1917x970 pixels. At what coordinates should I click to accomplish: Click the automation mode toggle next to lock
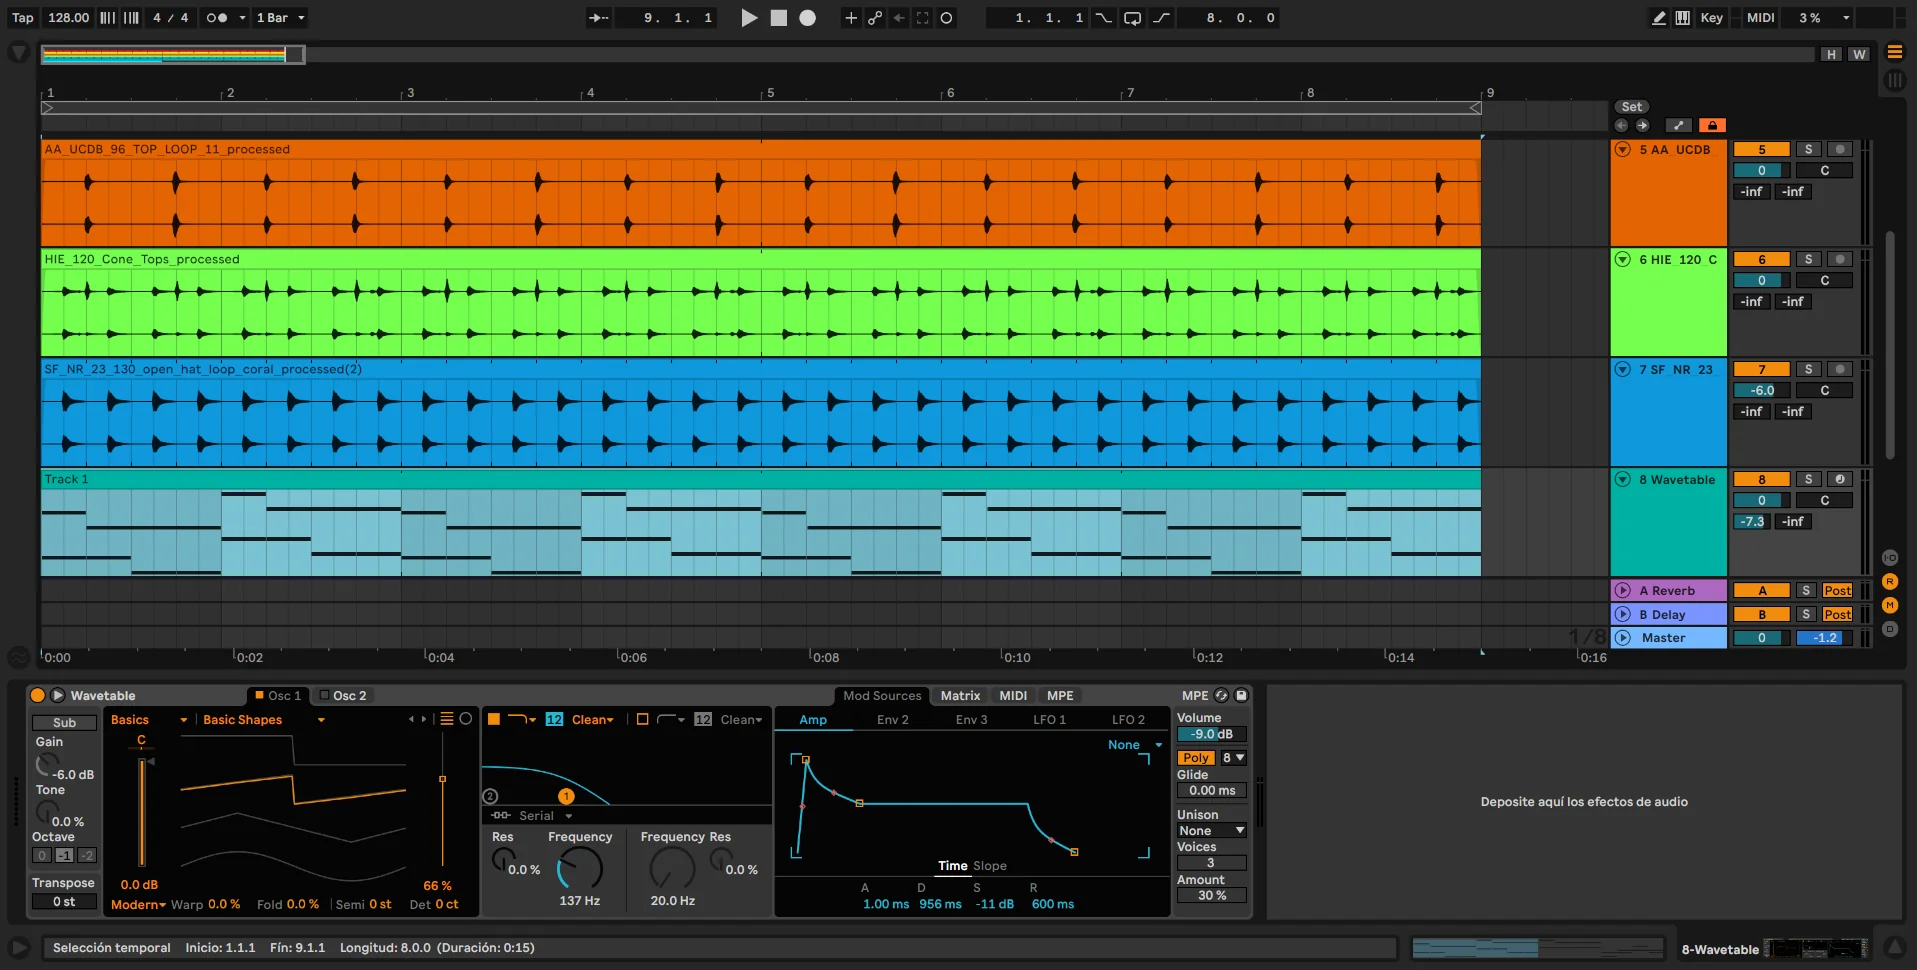(x=1678, y=125)
